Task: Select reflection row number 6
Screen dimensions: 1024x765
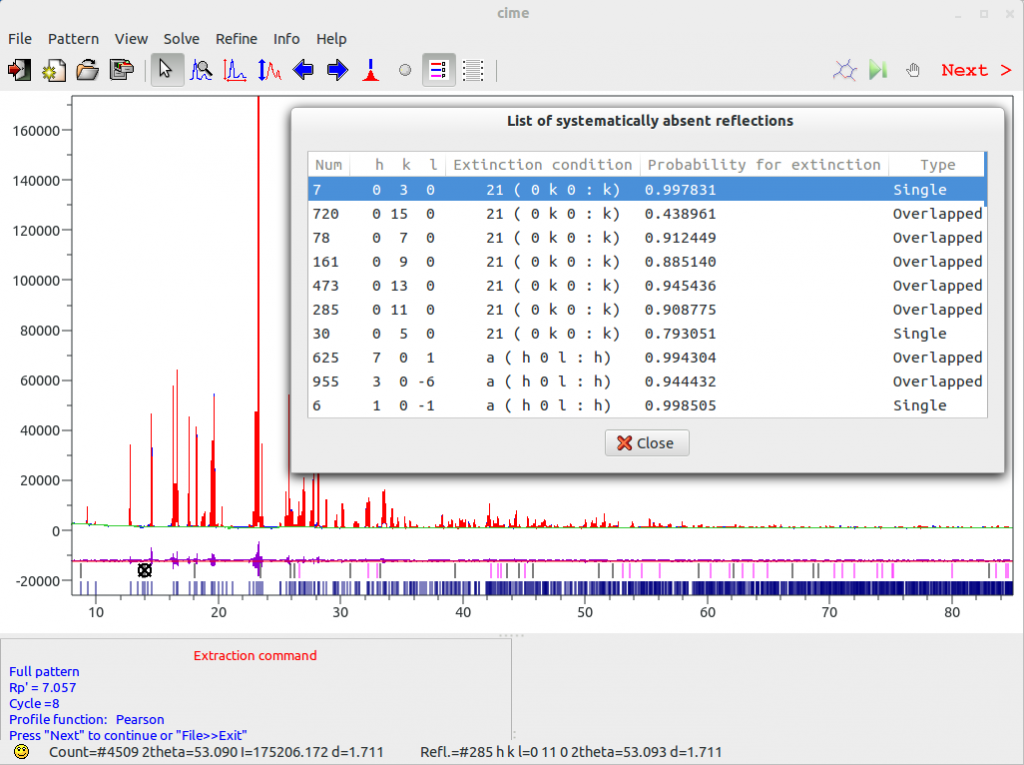Action: [647, 405]
